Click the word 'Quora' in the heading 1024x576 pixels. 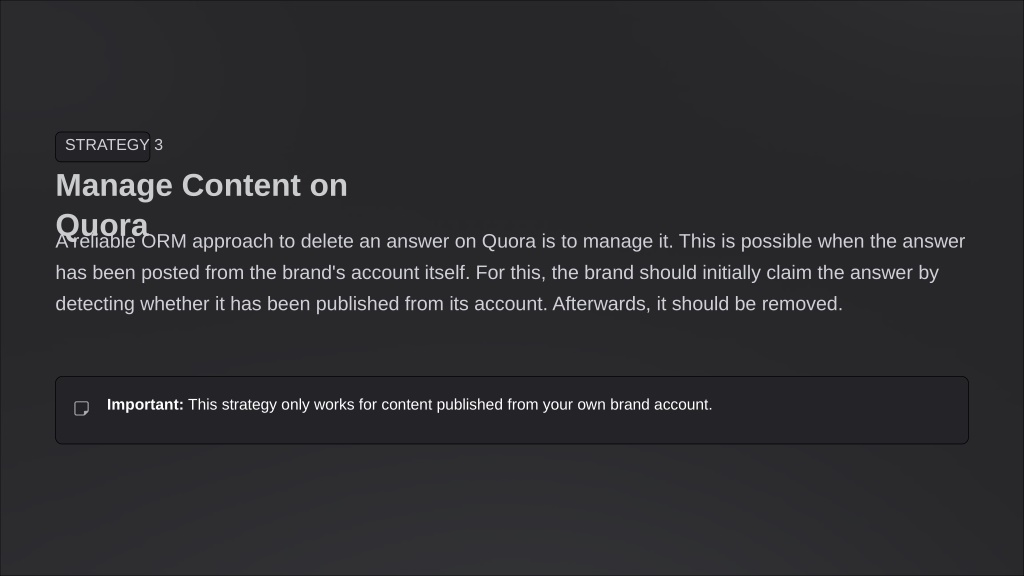[x=102, y=221]
